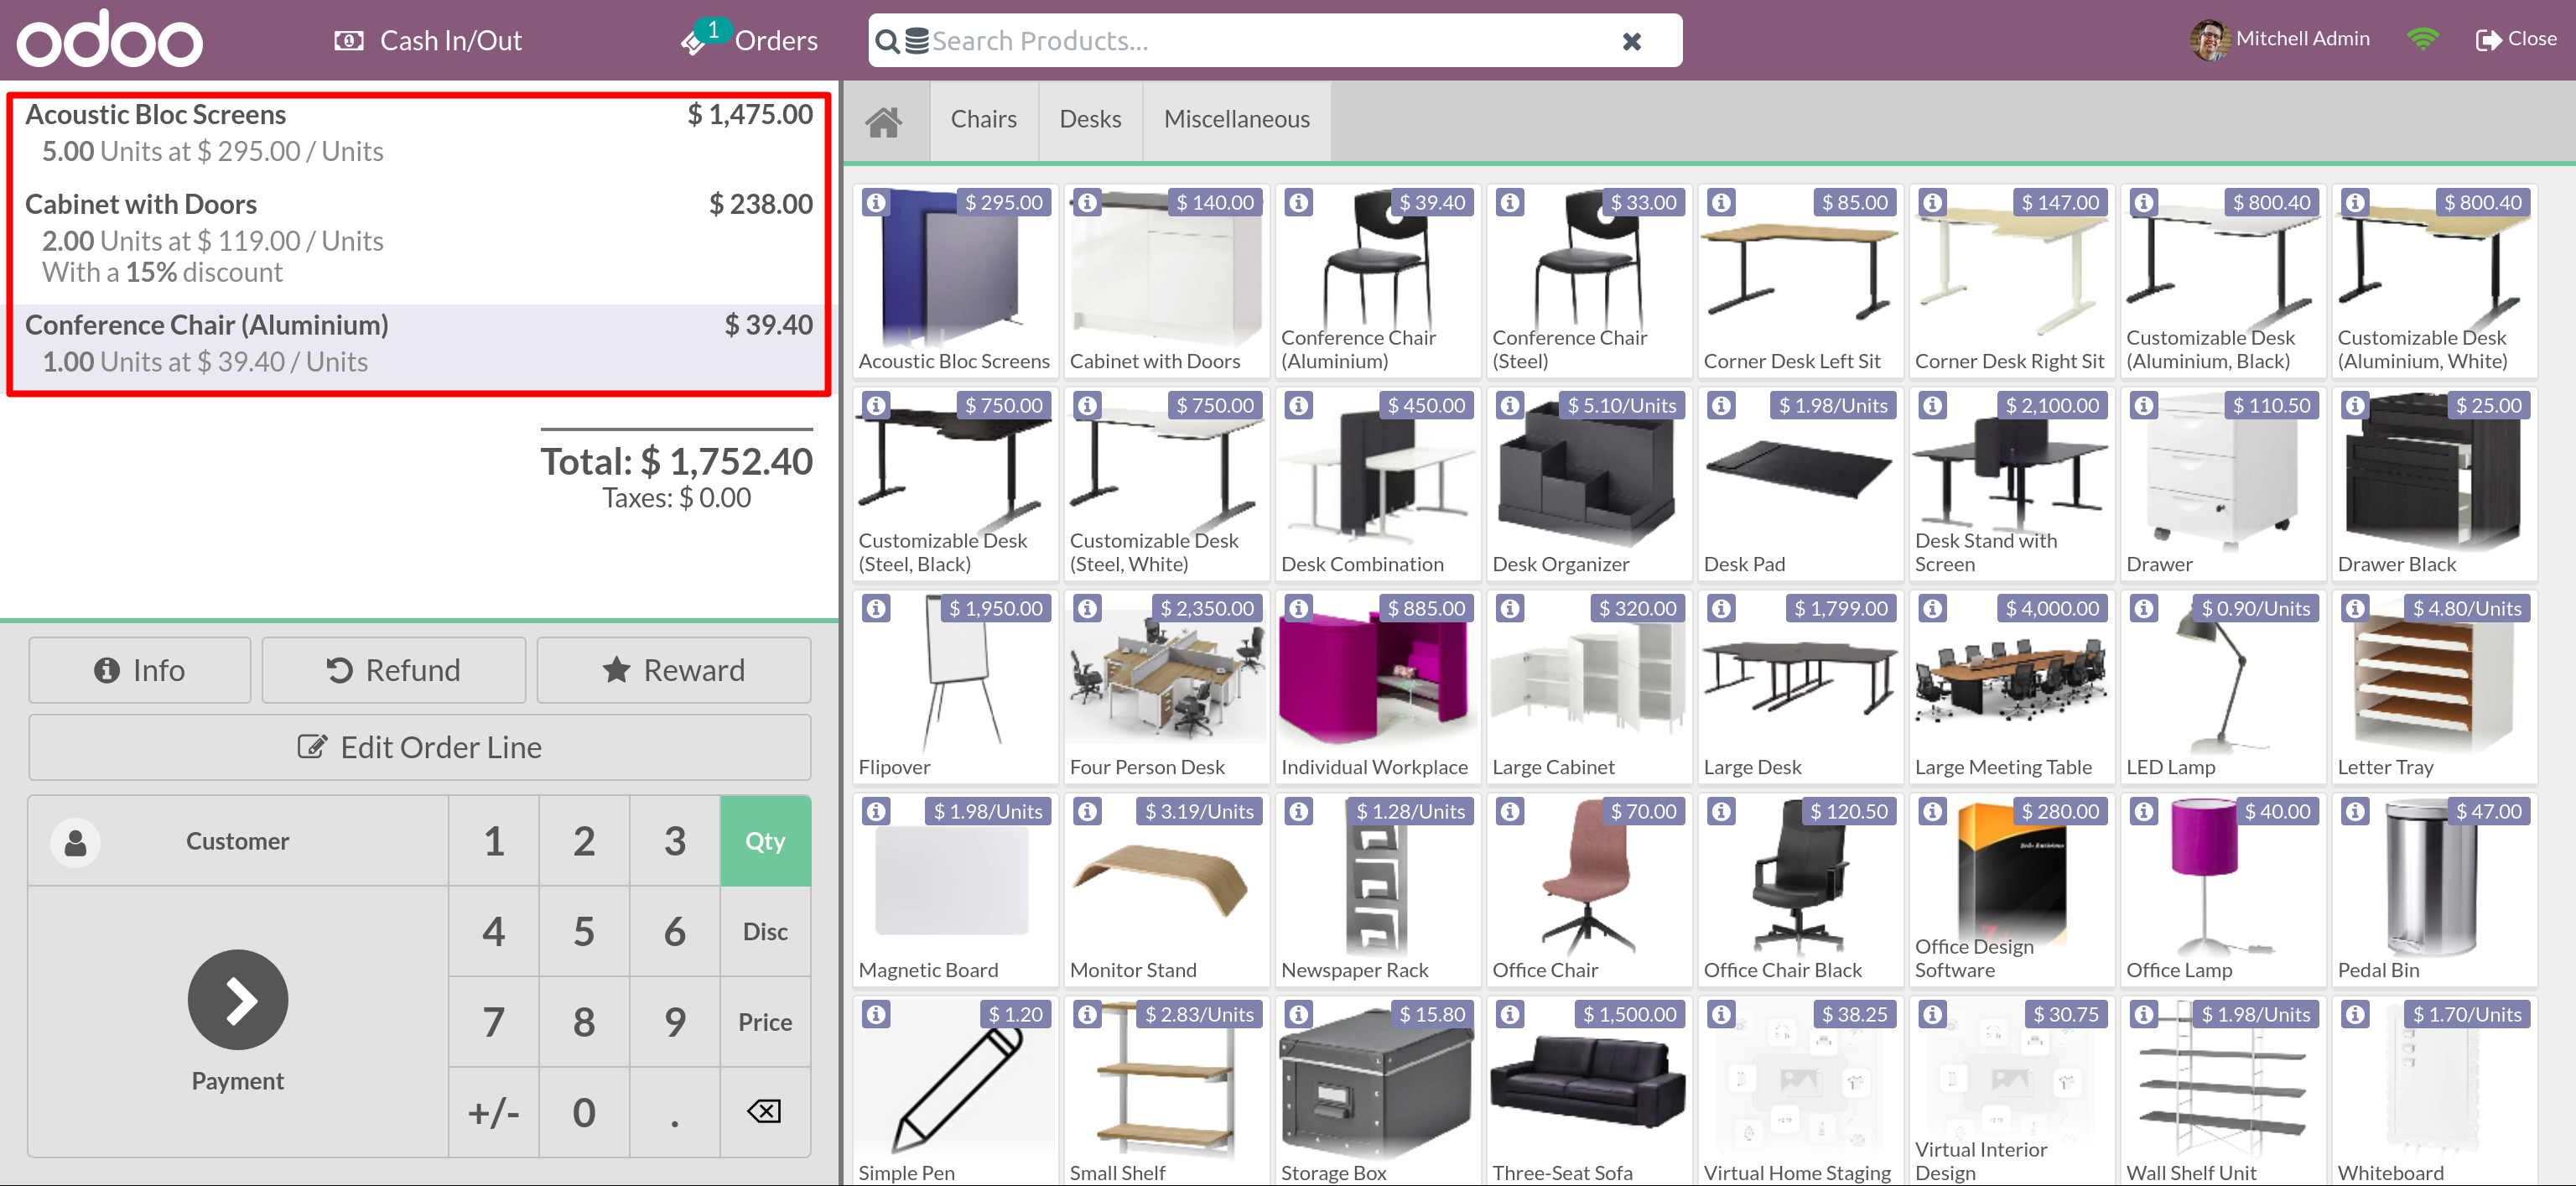
Task: Switch numpad to Disc mode
Action: pyautogui.click(x=765, y=932)
